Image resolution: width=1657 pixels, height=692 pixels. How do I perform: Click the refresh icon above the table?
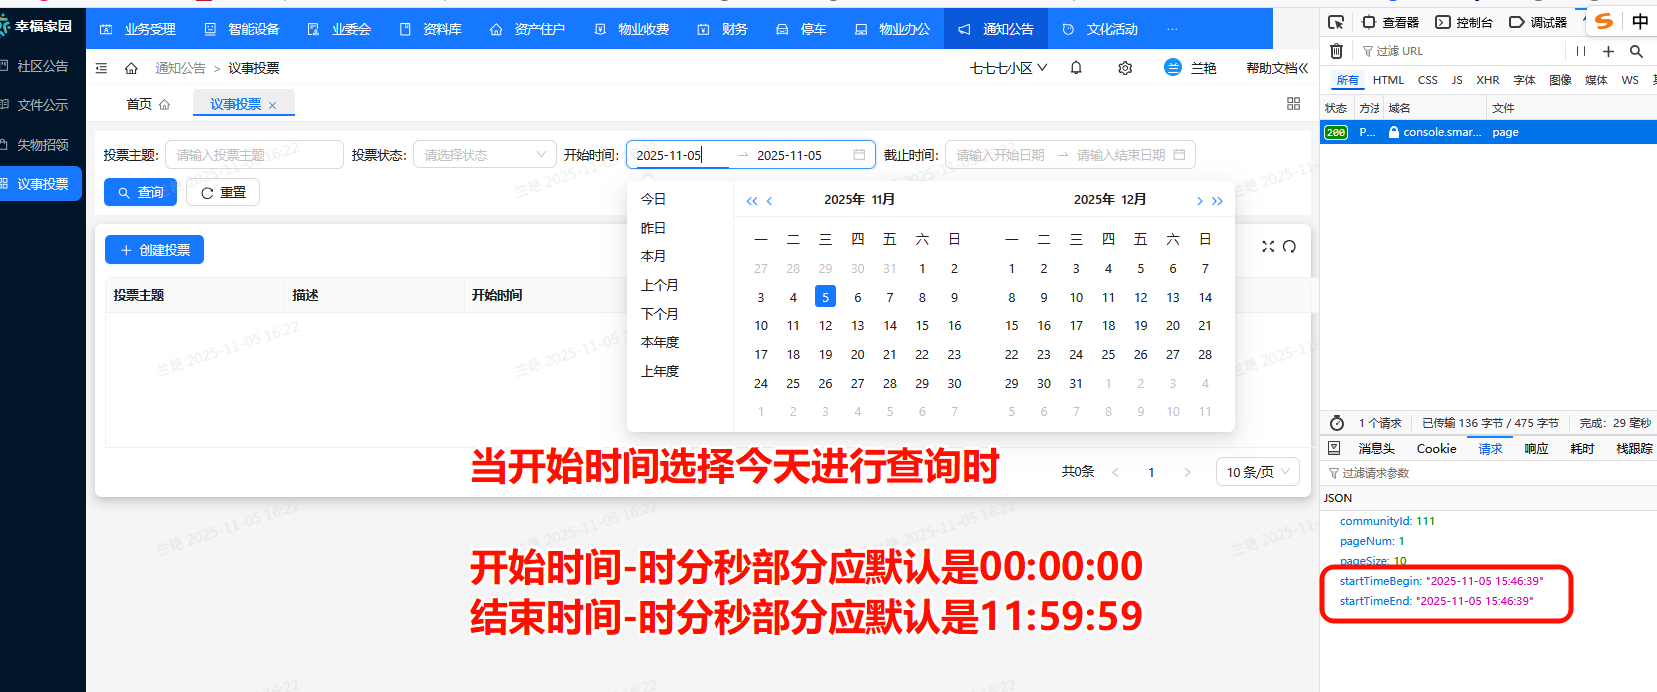(1290, 246)
